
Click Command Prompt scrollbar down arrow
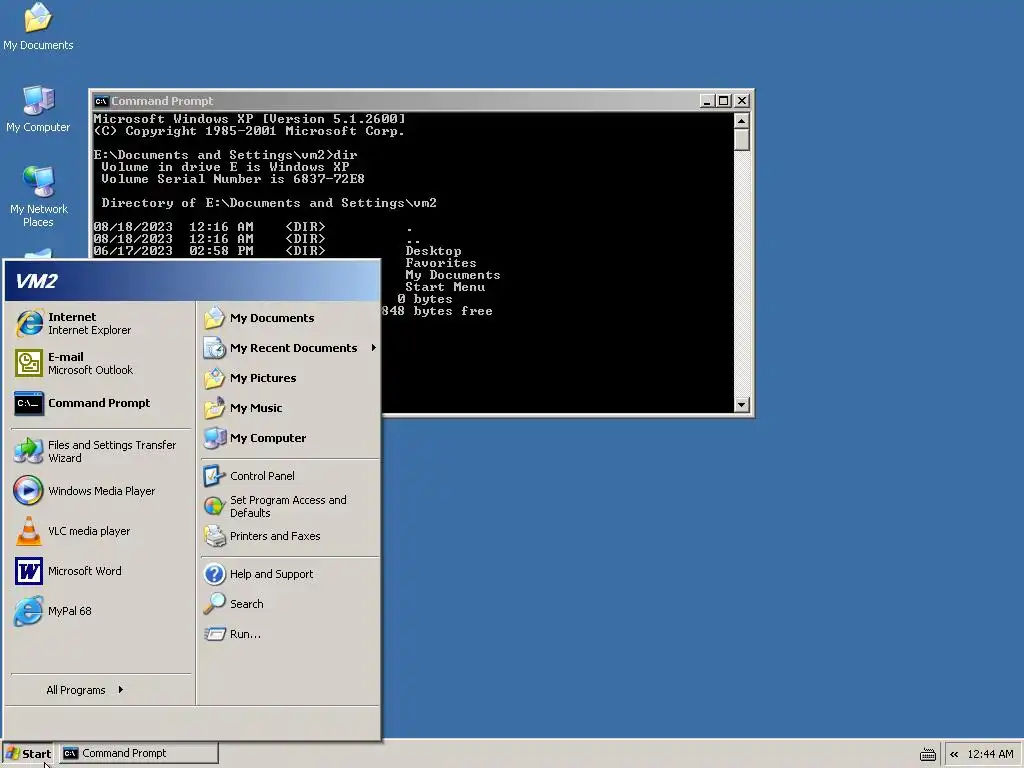(741, 404)
